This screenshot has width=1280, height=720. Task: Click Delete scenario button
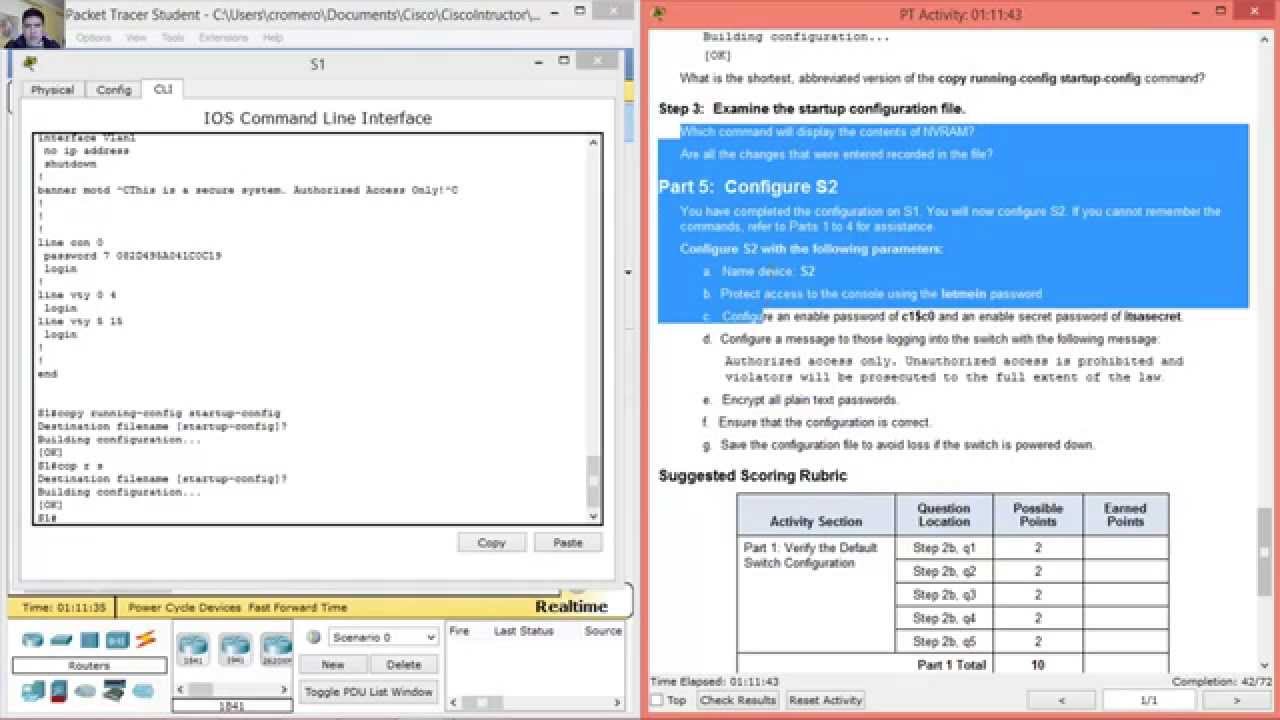[404, 664]
